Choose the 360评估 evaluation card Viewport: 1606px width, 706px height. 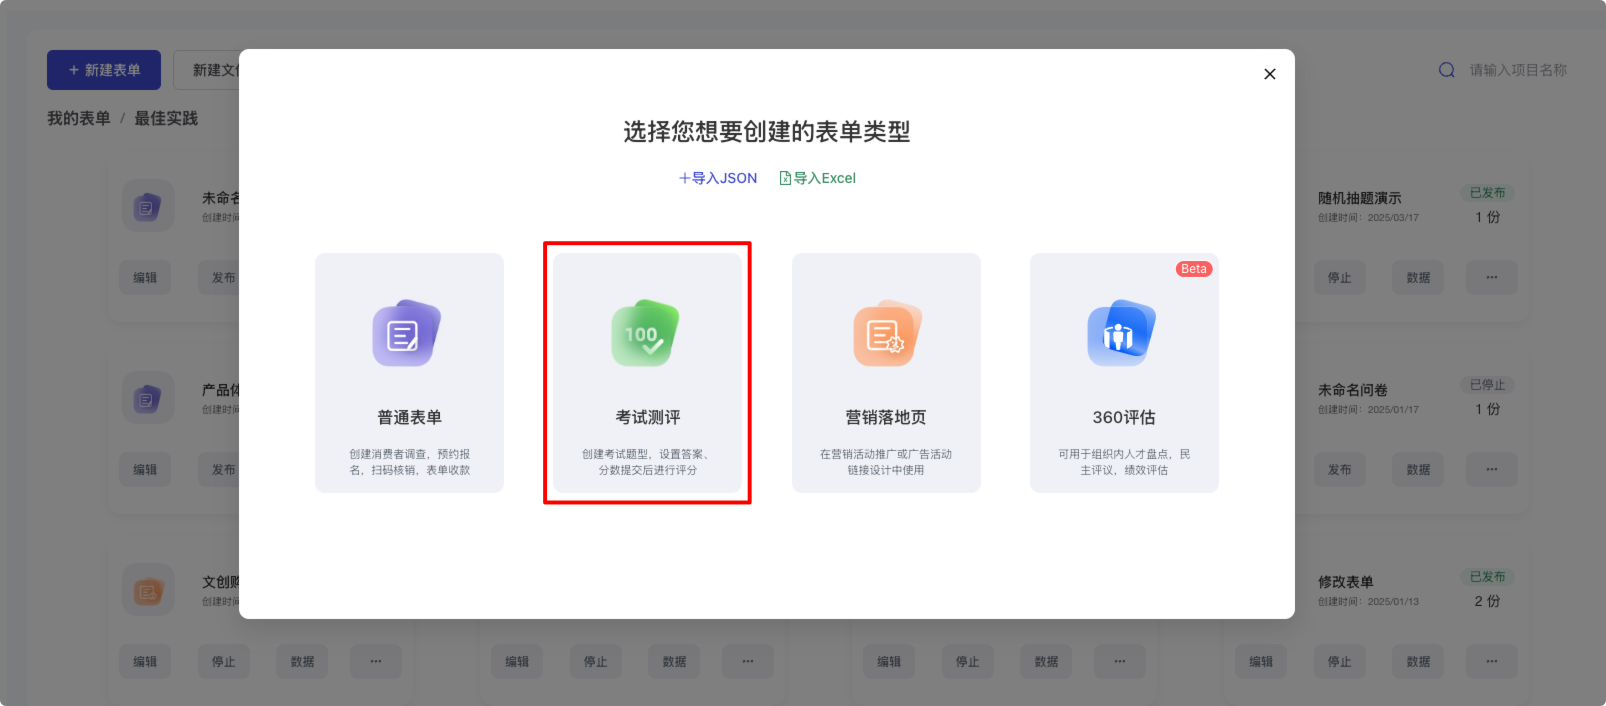tap(1124, 372)
